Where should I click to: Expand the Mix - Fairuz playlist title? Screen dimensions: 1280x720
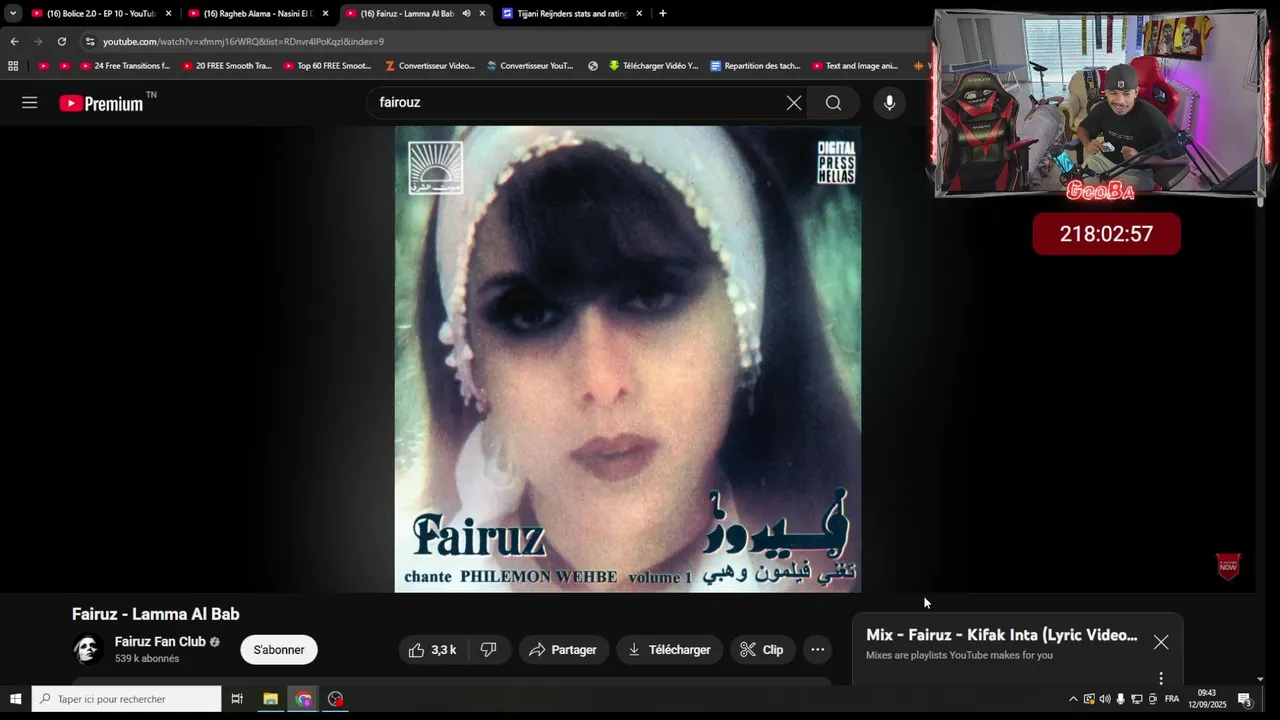[1001, 635]
